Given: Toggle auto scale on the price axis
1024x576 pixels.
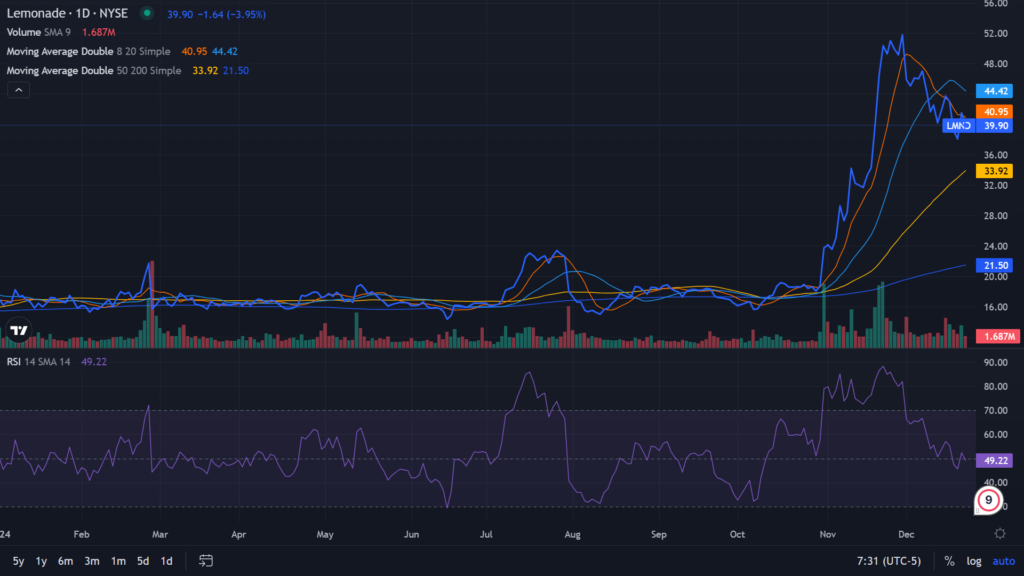Looking at the screenshot, I should pyautogui.click(x=1003, y=561).
